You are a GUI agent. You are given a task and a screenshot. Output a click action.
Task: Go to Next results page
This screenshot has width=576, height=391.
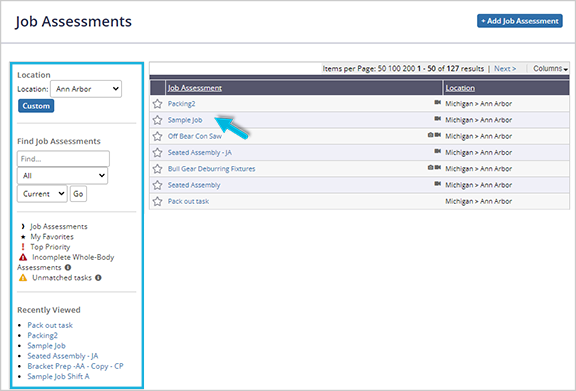(505, 69)
